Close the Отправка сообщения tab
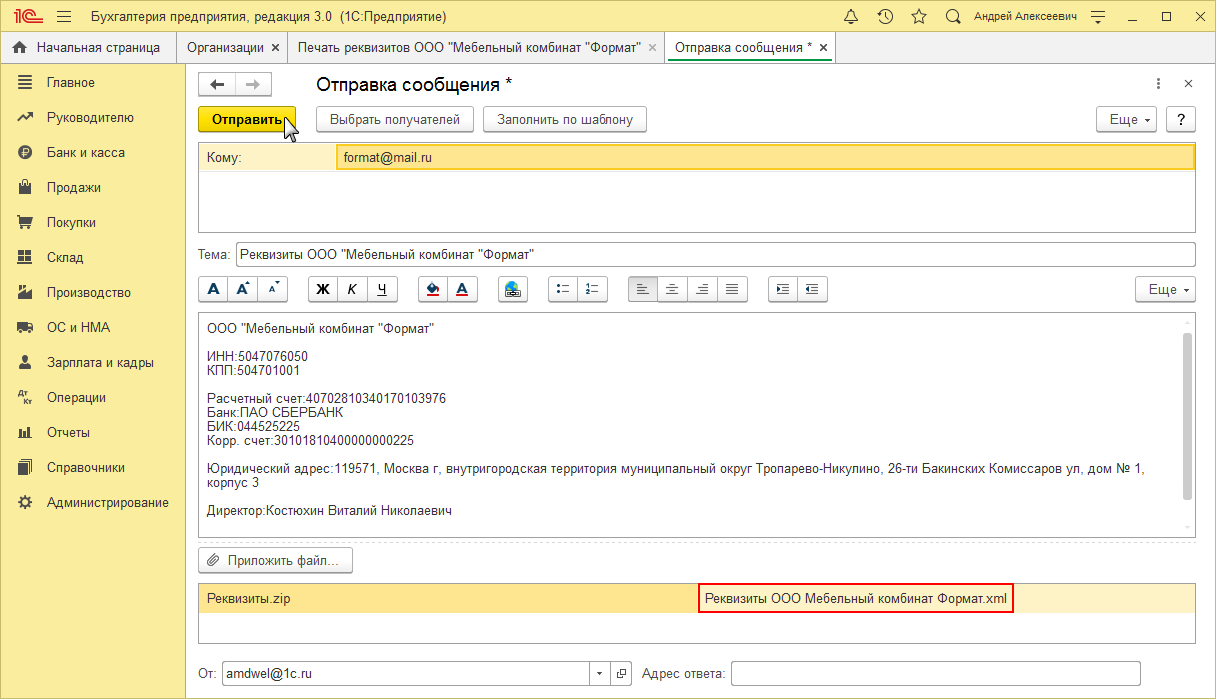 (x=823, y=47)
